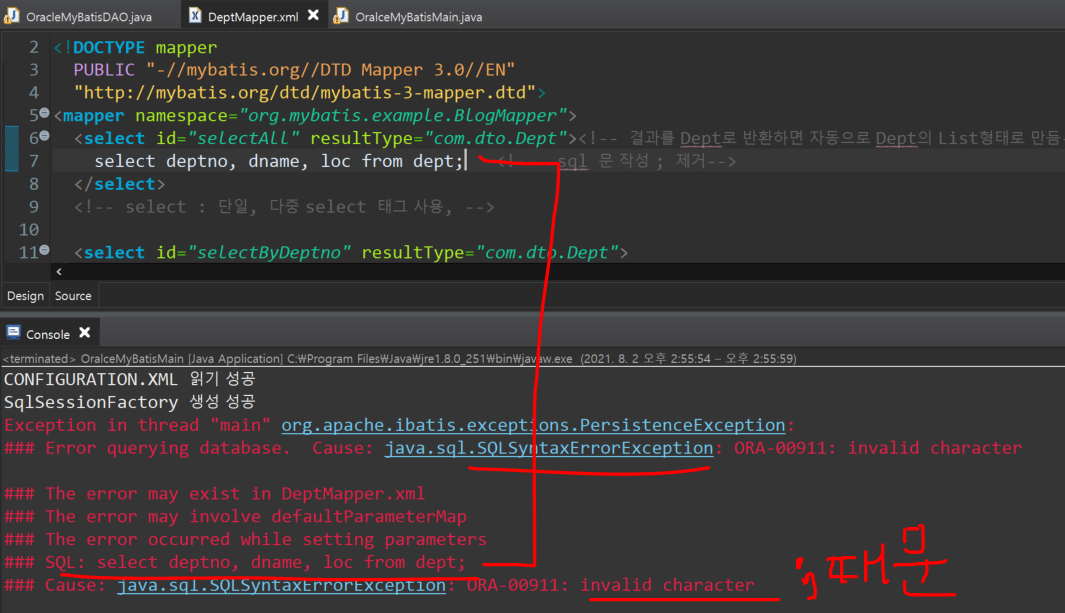The height and width of the screenshot is (613, 1065).
Task: Open the OralceMyBatisMain.java tab
Action: pyautogui.click(x=418, y=16)
